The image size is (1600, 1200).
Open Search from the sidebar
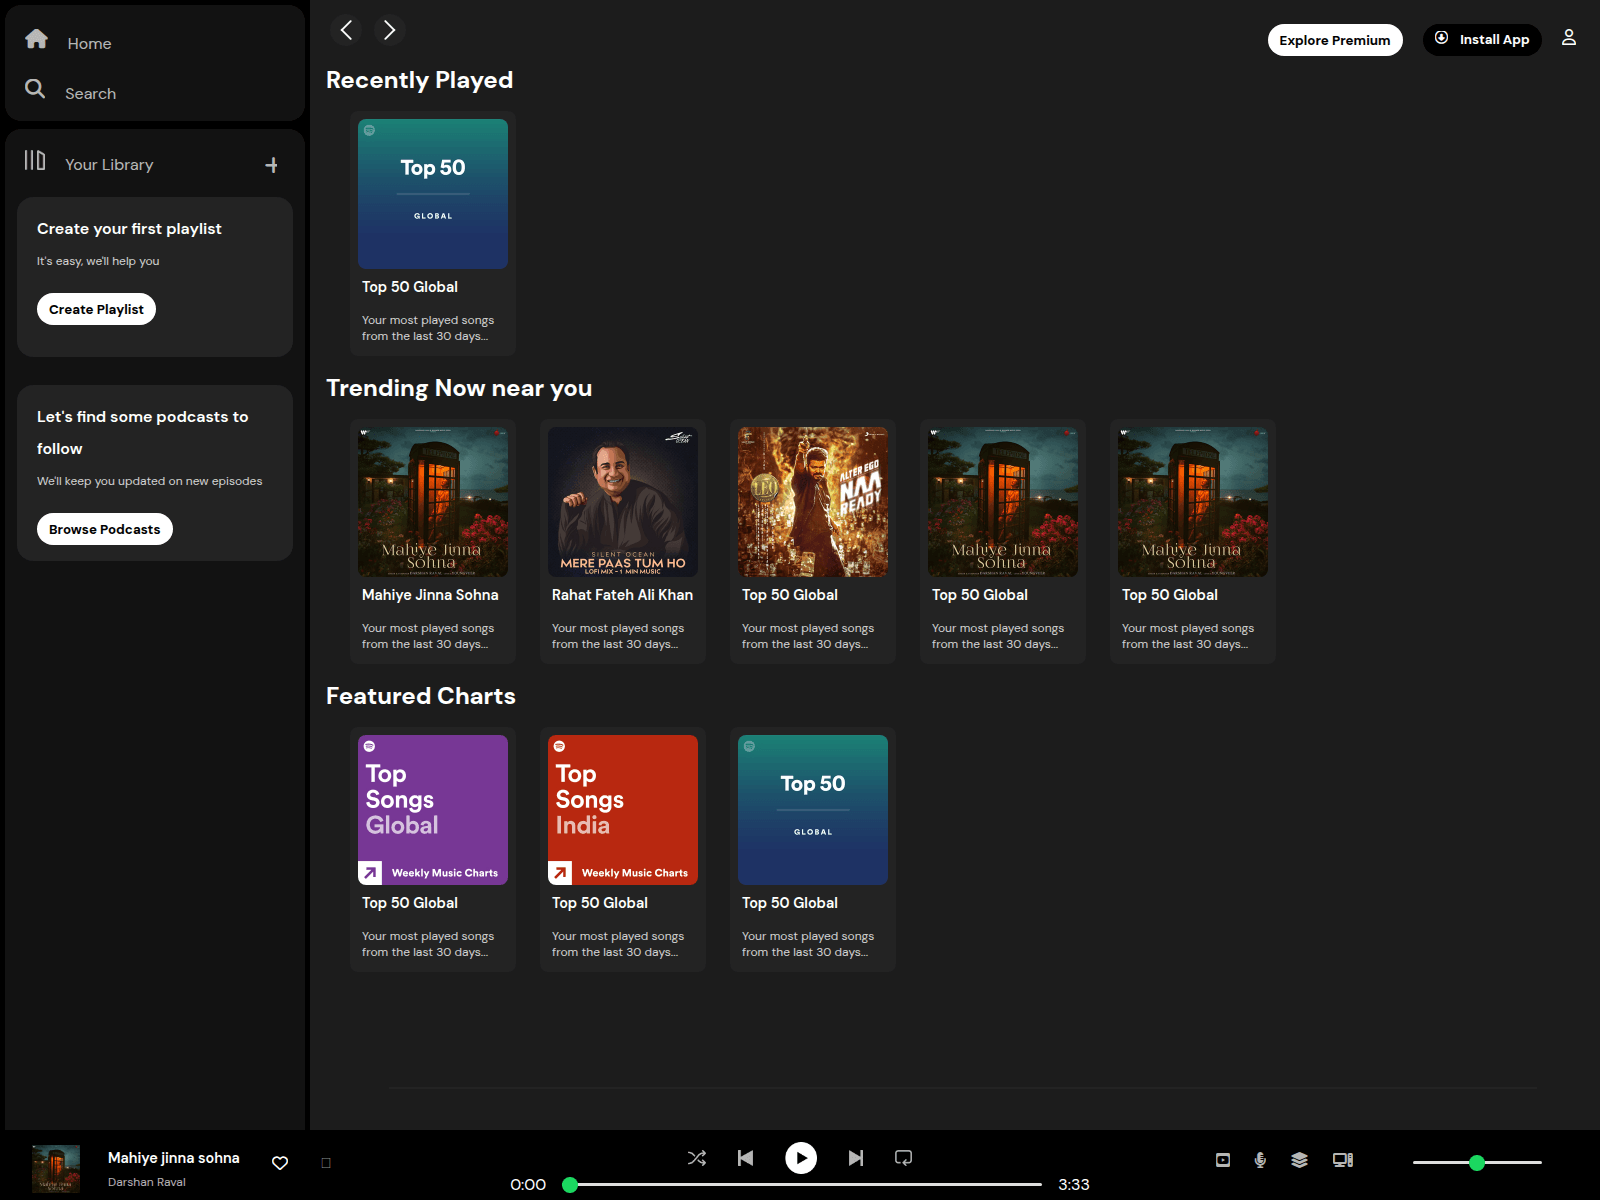70,92
